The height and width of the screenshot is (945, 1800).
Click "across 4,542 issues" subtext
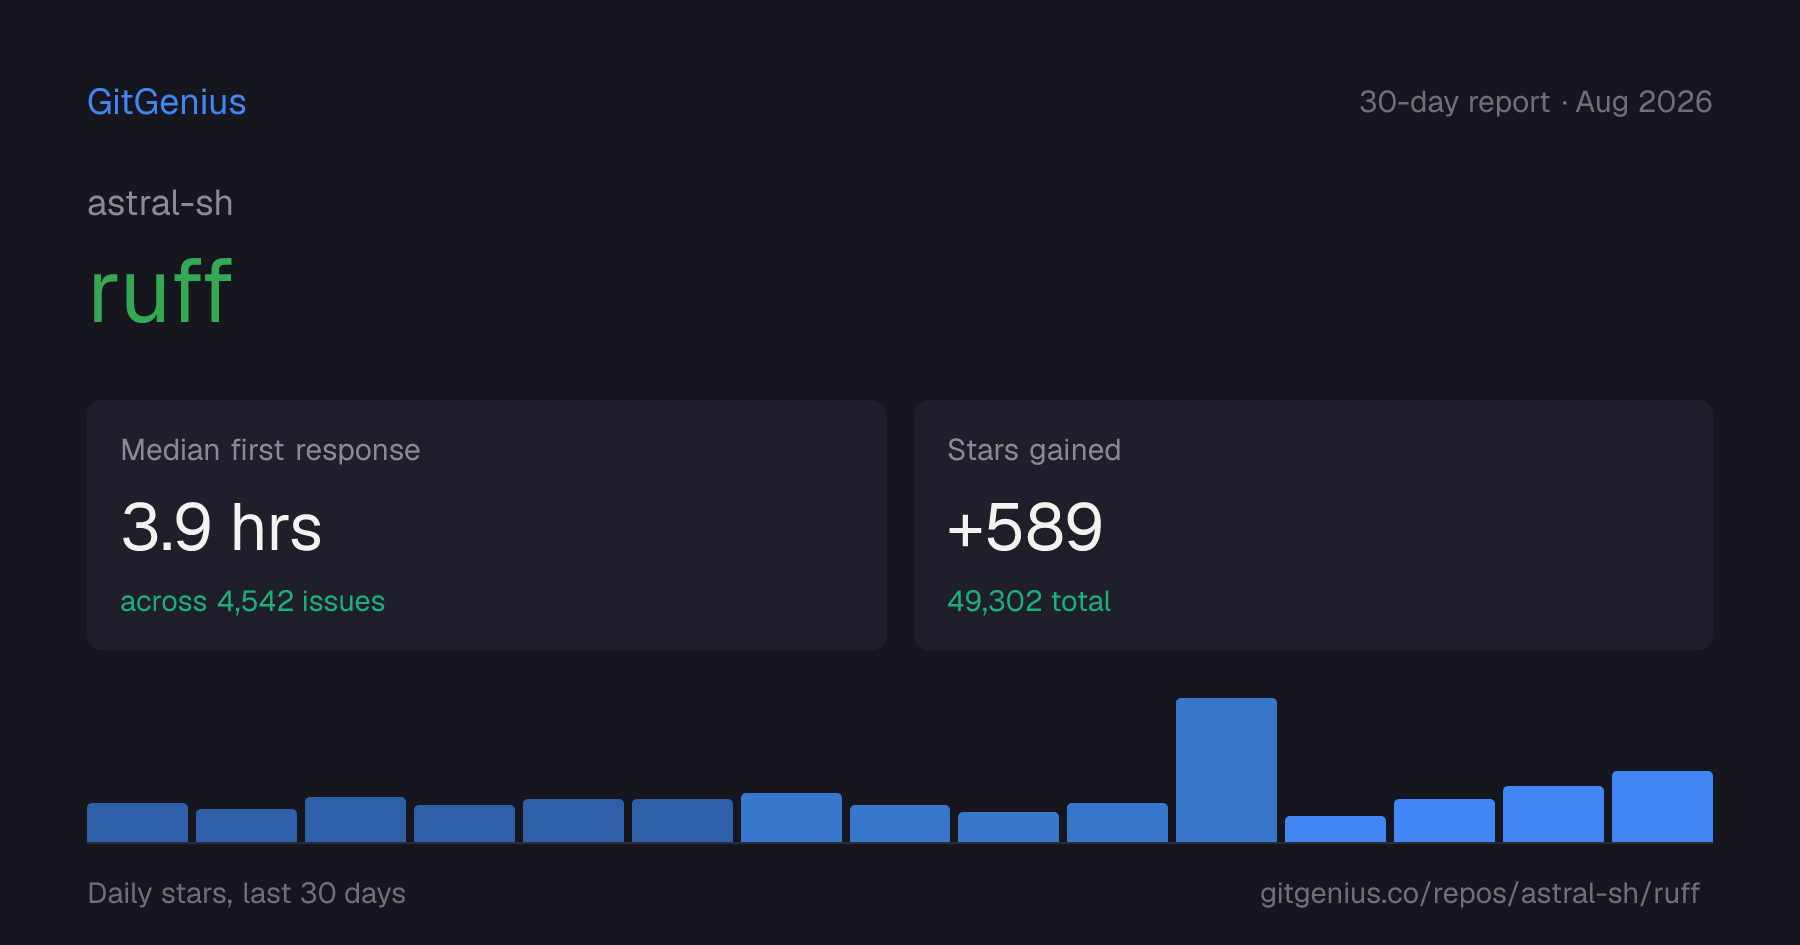pyautogui.click(x=252, y=601)
